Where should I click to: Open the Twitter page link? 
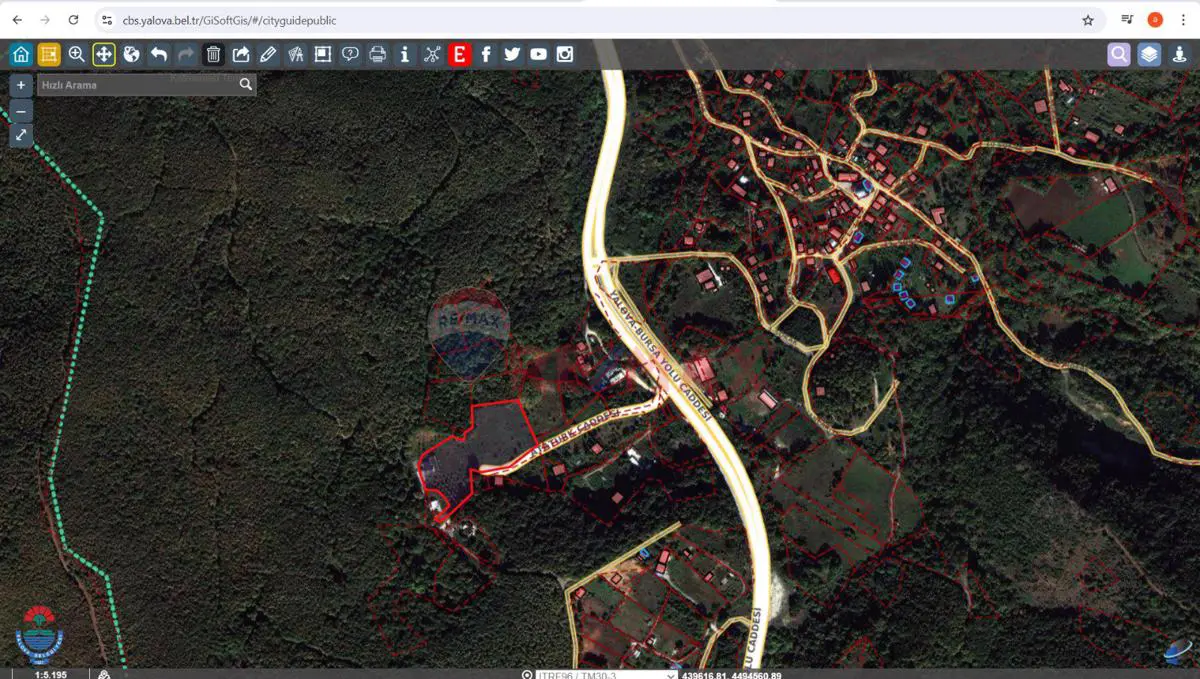[x=512, y=55]
